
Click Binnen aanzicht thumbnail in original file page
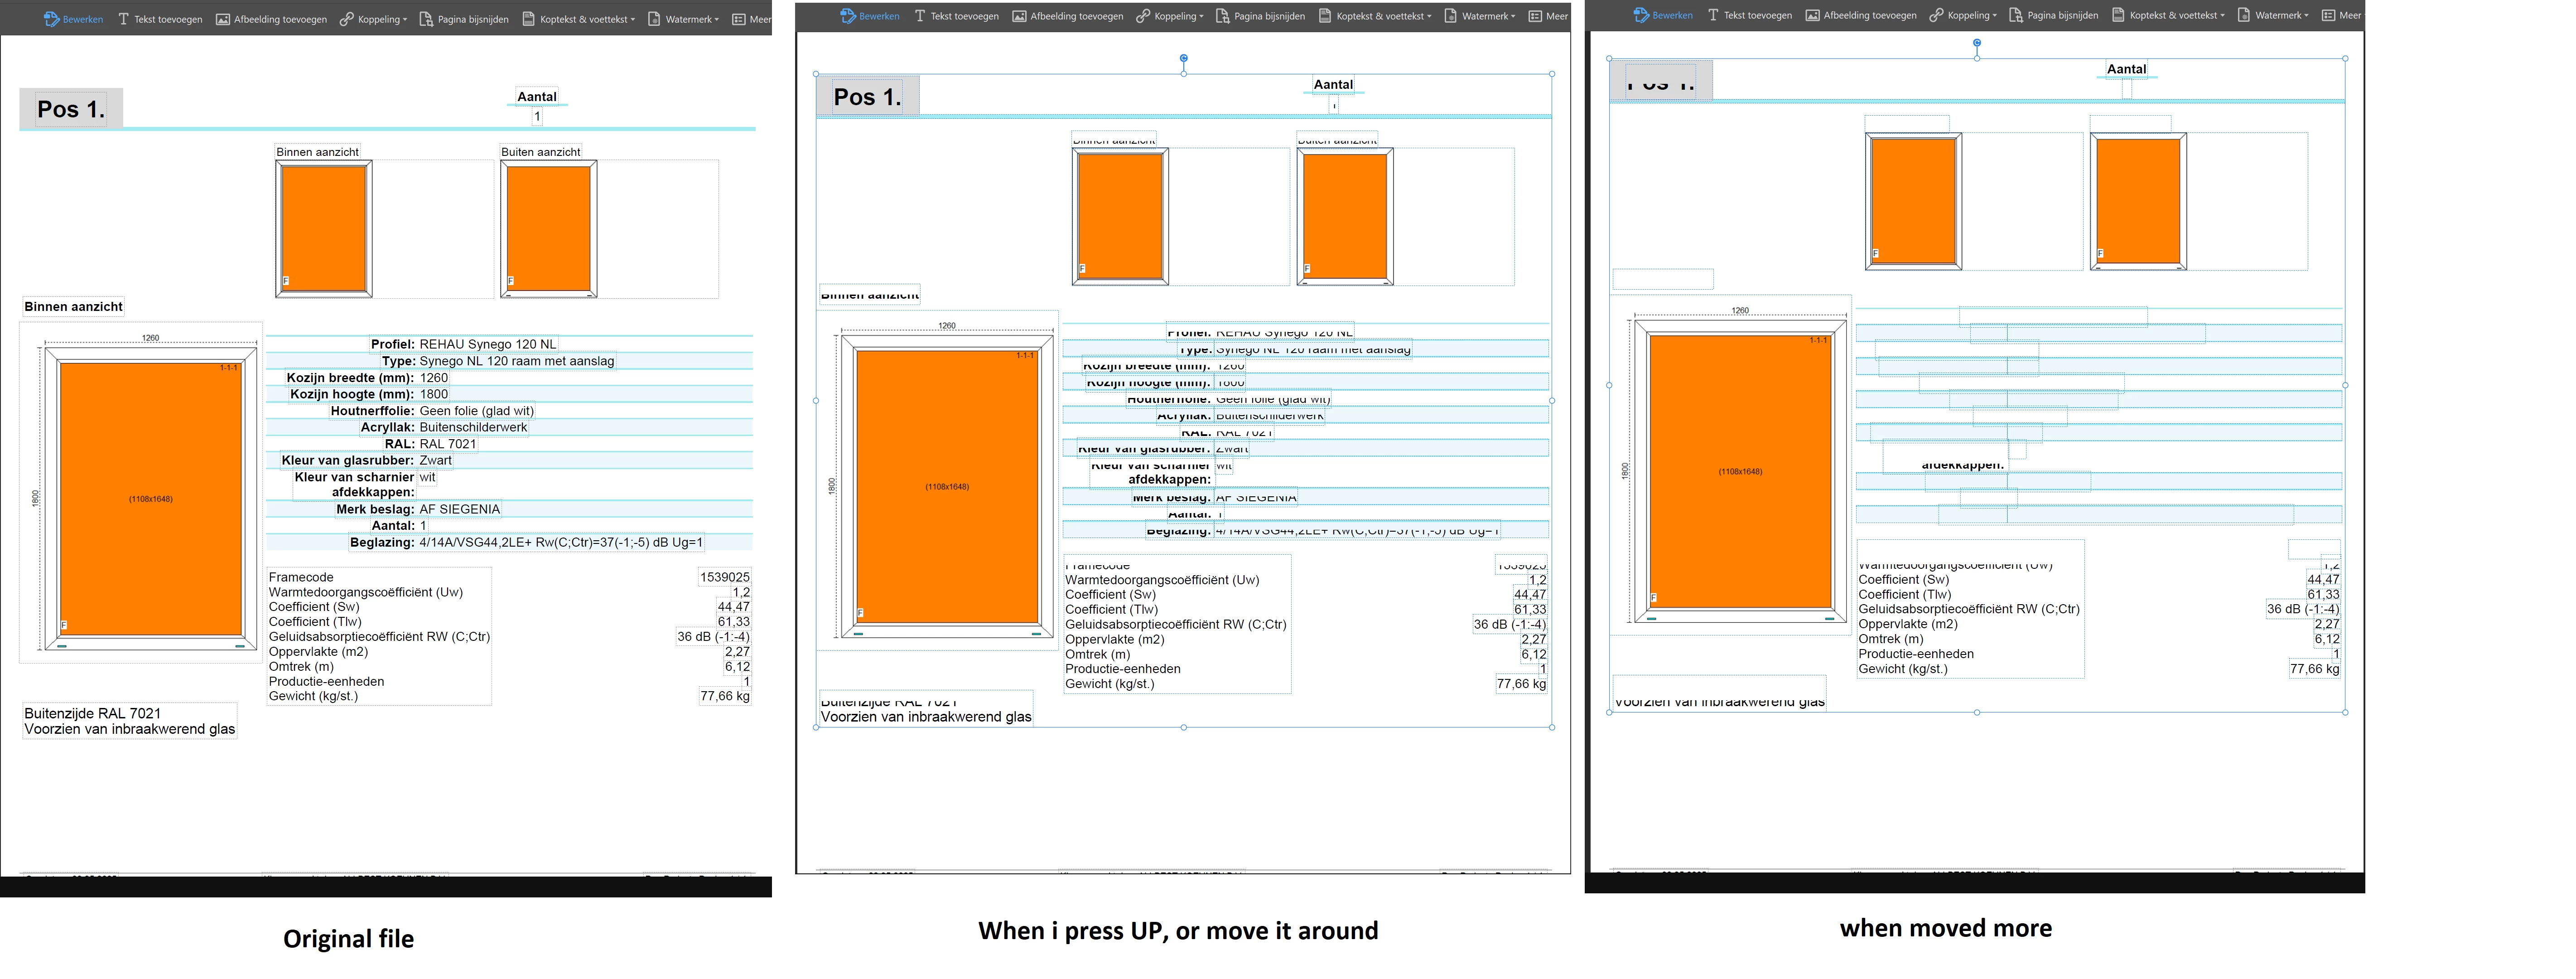tap(324, 229)
